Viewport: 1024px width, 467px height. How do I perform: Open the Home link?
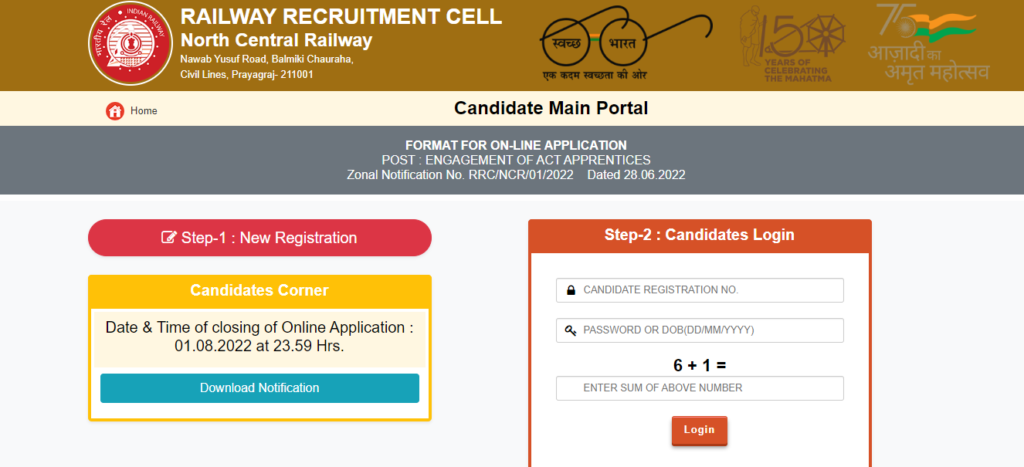[144, 111]
